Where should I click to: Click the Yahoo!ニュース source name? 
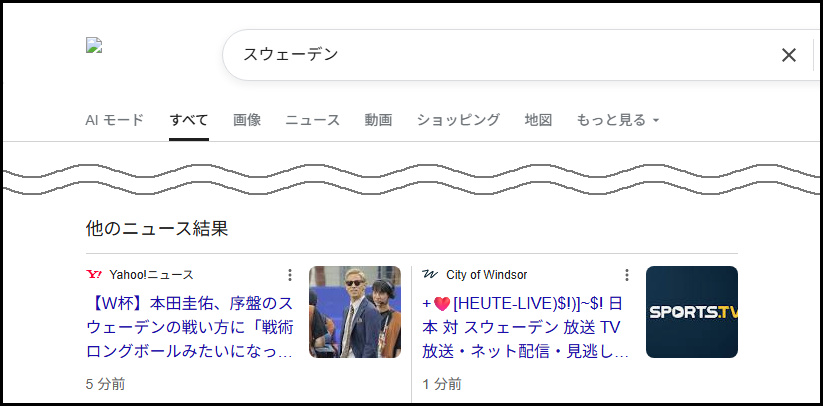151,274
